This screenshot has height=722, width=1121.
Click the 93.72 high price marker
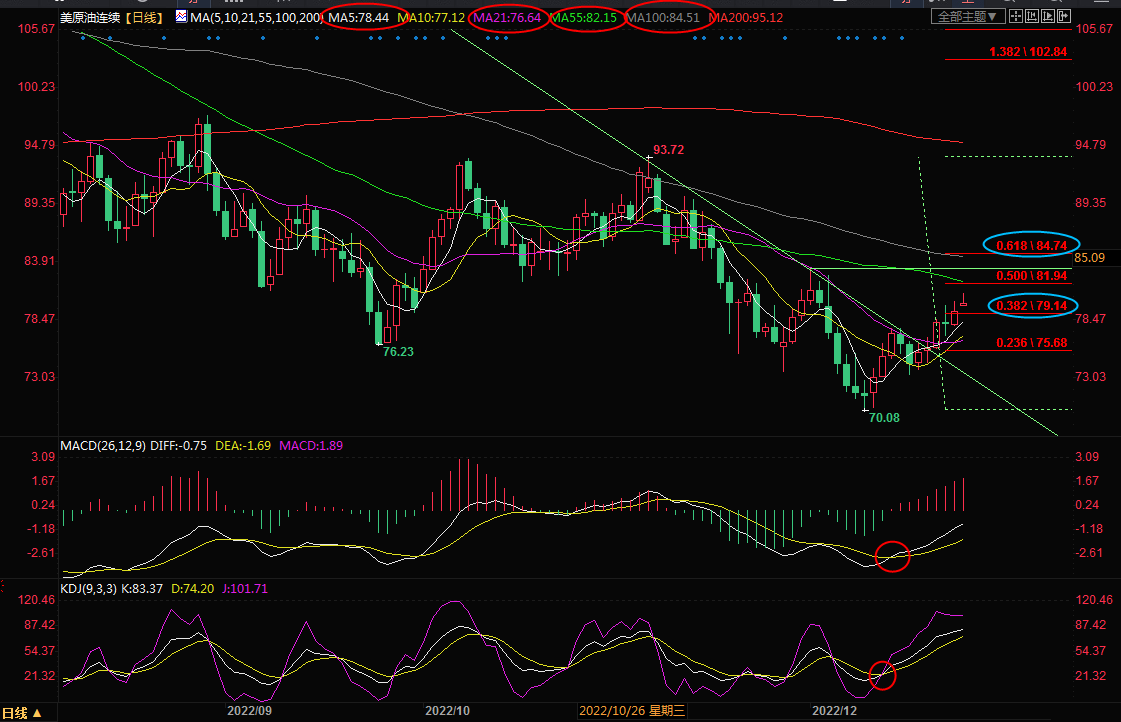(668, 149)
